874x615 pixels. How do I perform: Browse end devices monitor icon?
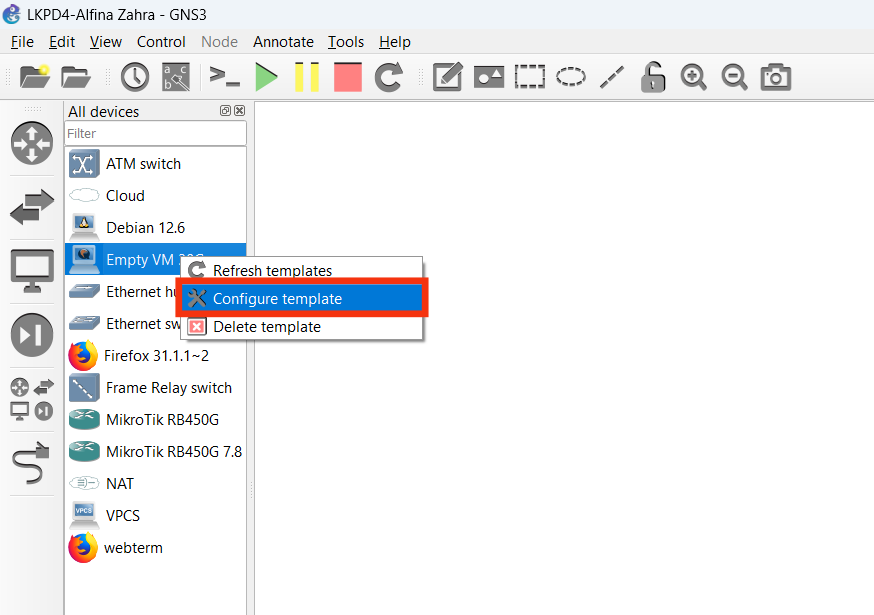tap(32, 271)
